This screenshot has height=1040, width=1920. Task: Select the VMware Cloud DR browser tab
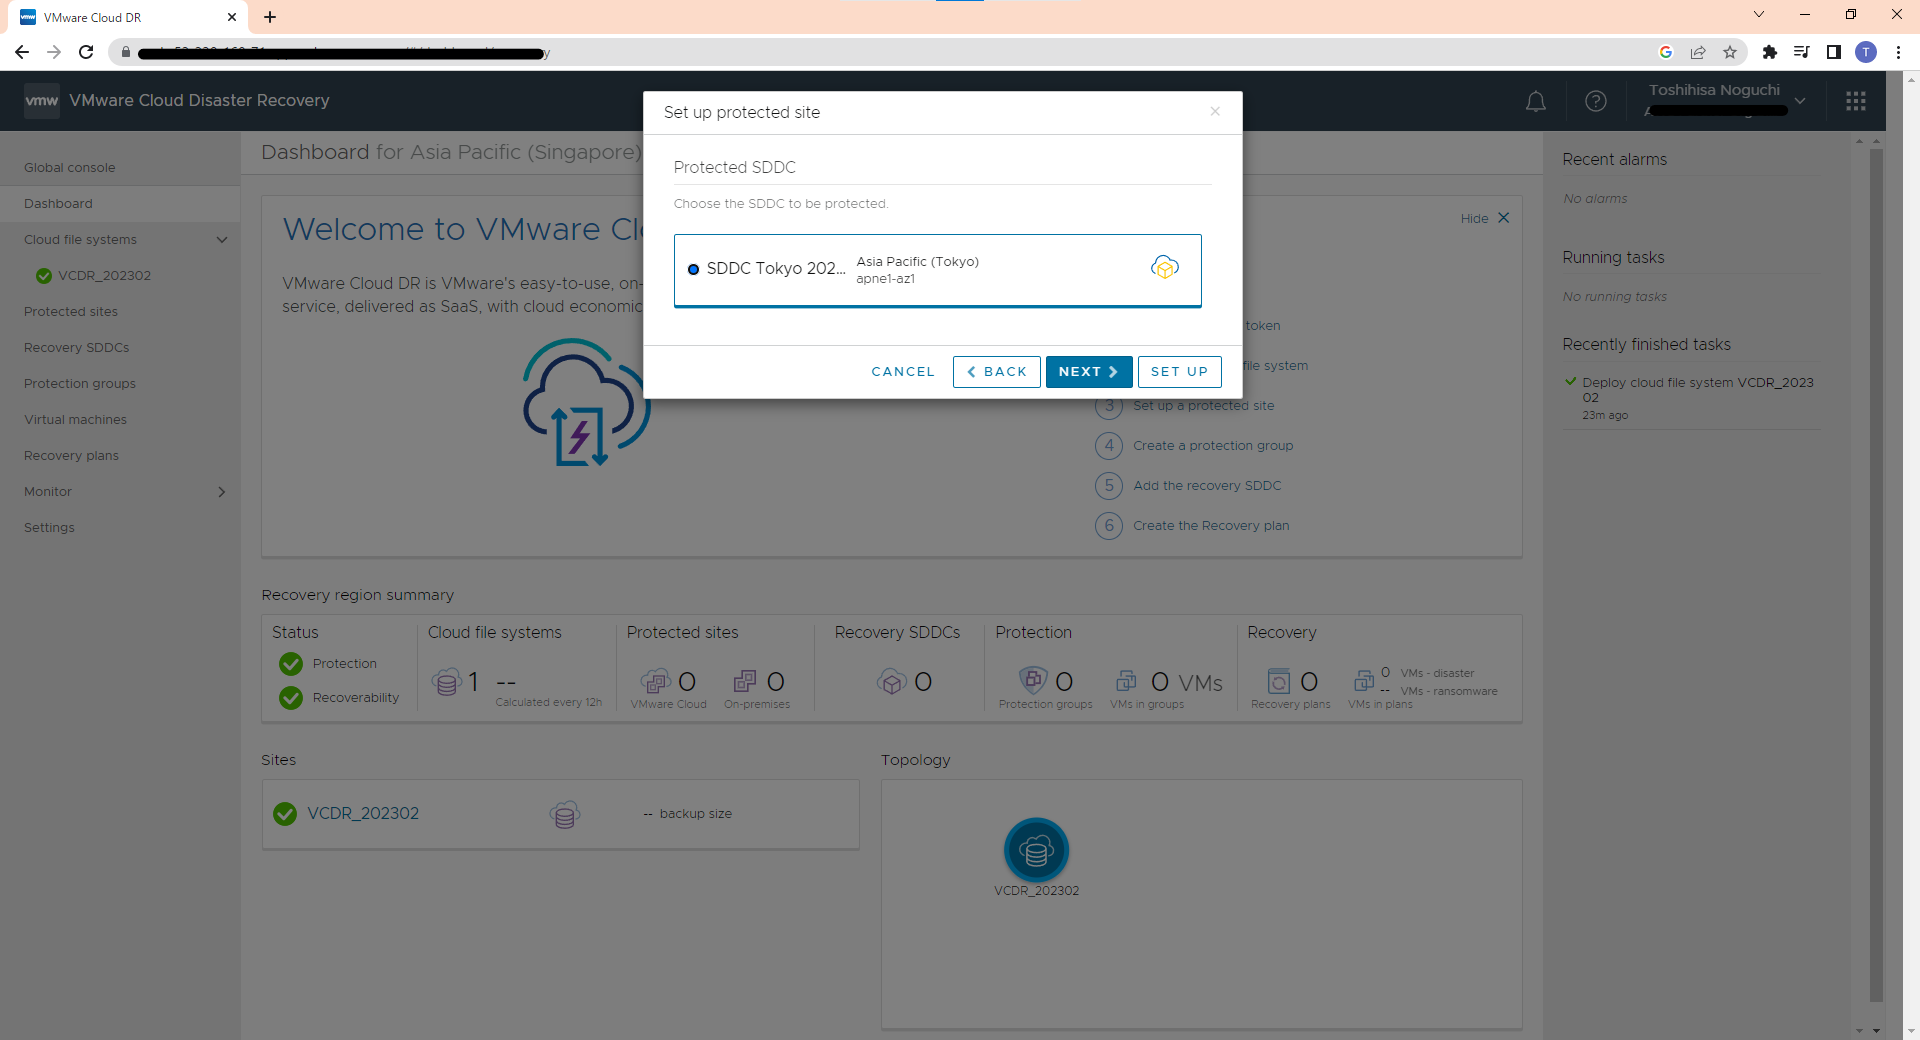click(x=128, y=17)
